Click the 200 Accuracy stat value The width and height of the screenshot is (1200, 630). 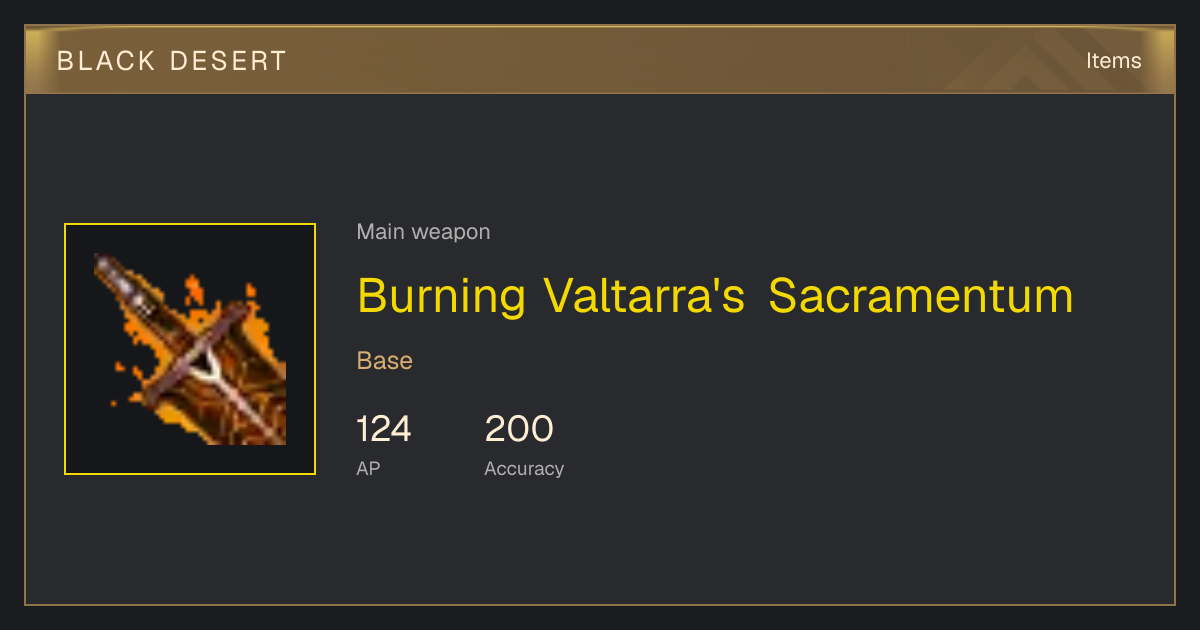[x=519, y=429]
